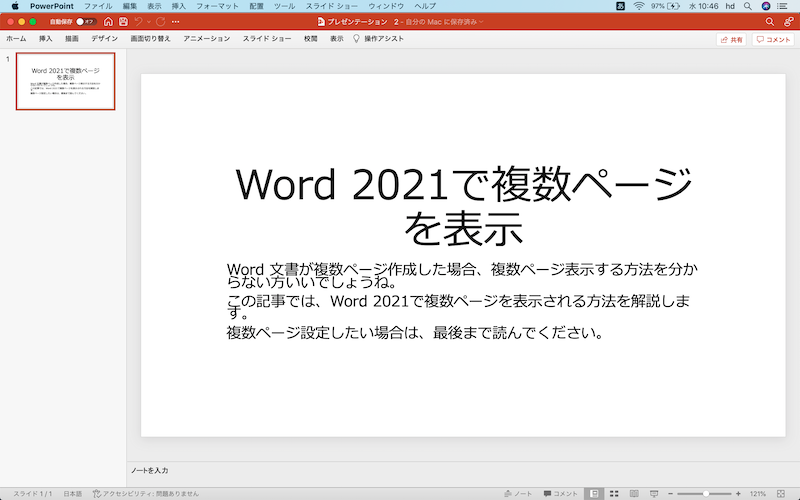Click the 共有 share button
Viewport: 800px width, 500px height.
click(x=731, y=39)
